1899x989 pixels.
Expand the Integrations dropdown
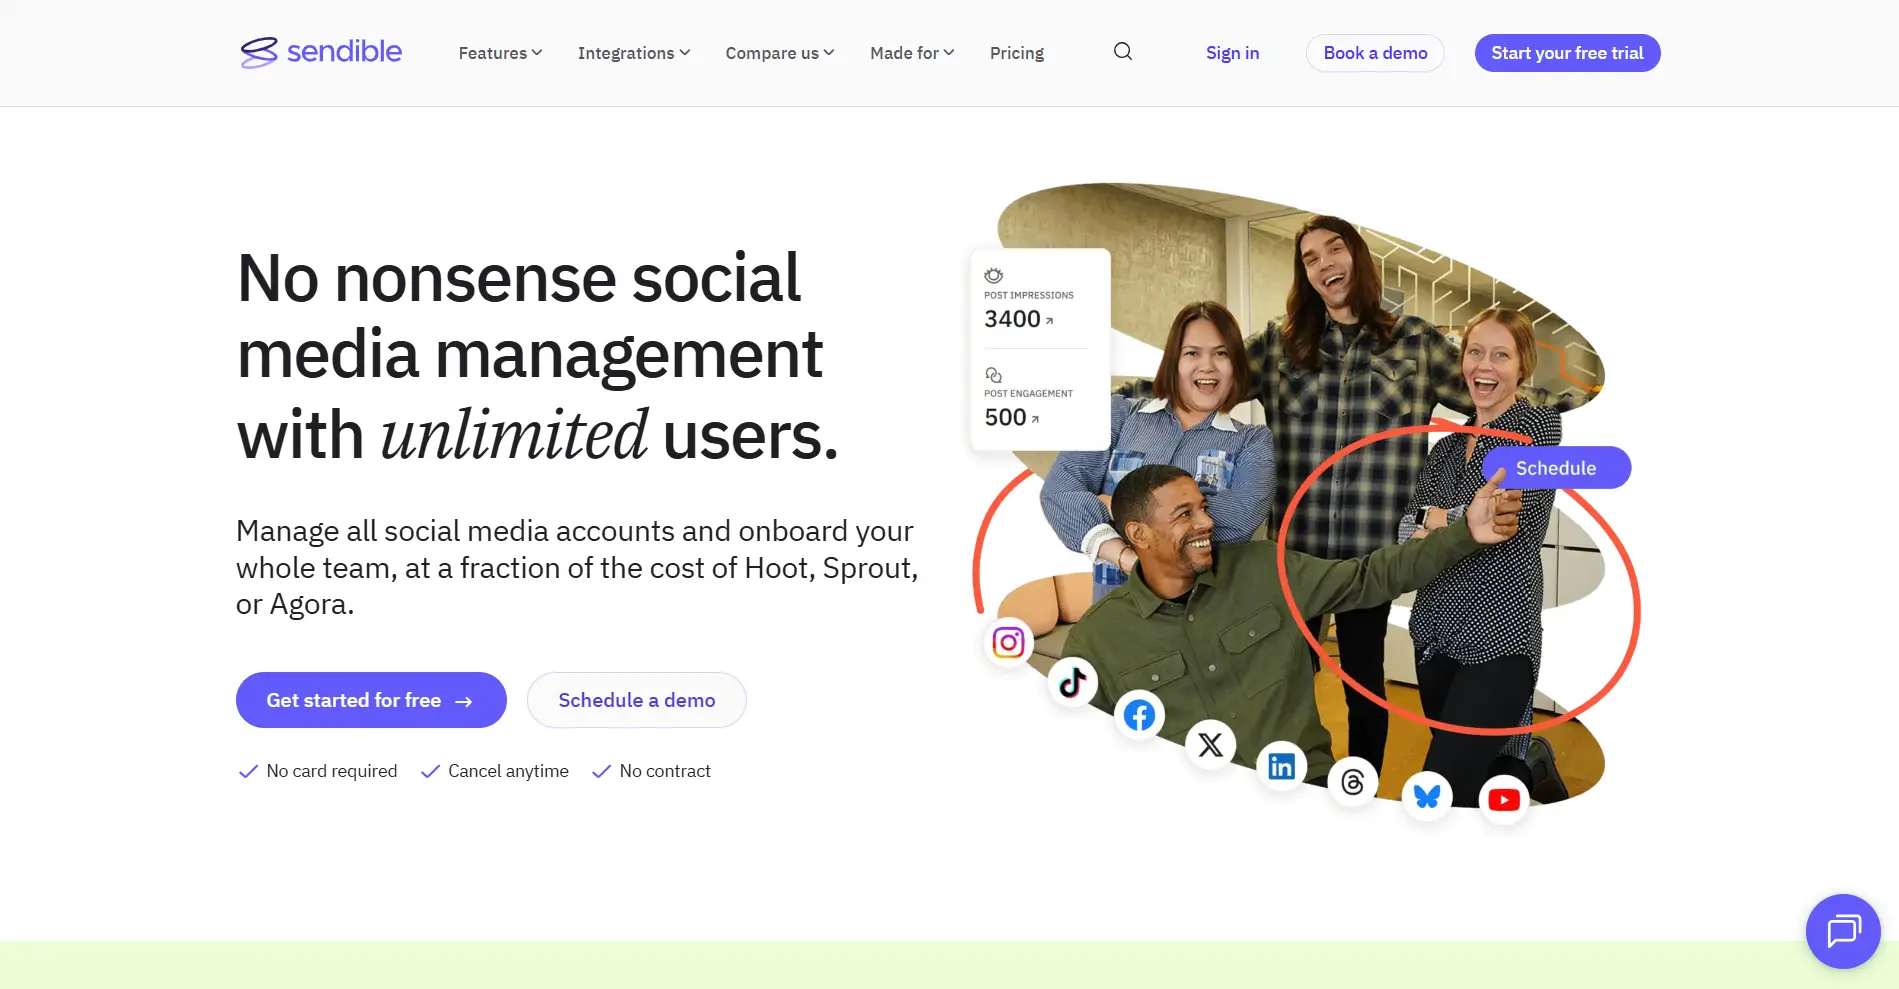tap(634, 53)
